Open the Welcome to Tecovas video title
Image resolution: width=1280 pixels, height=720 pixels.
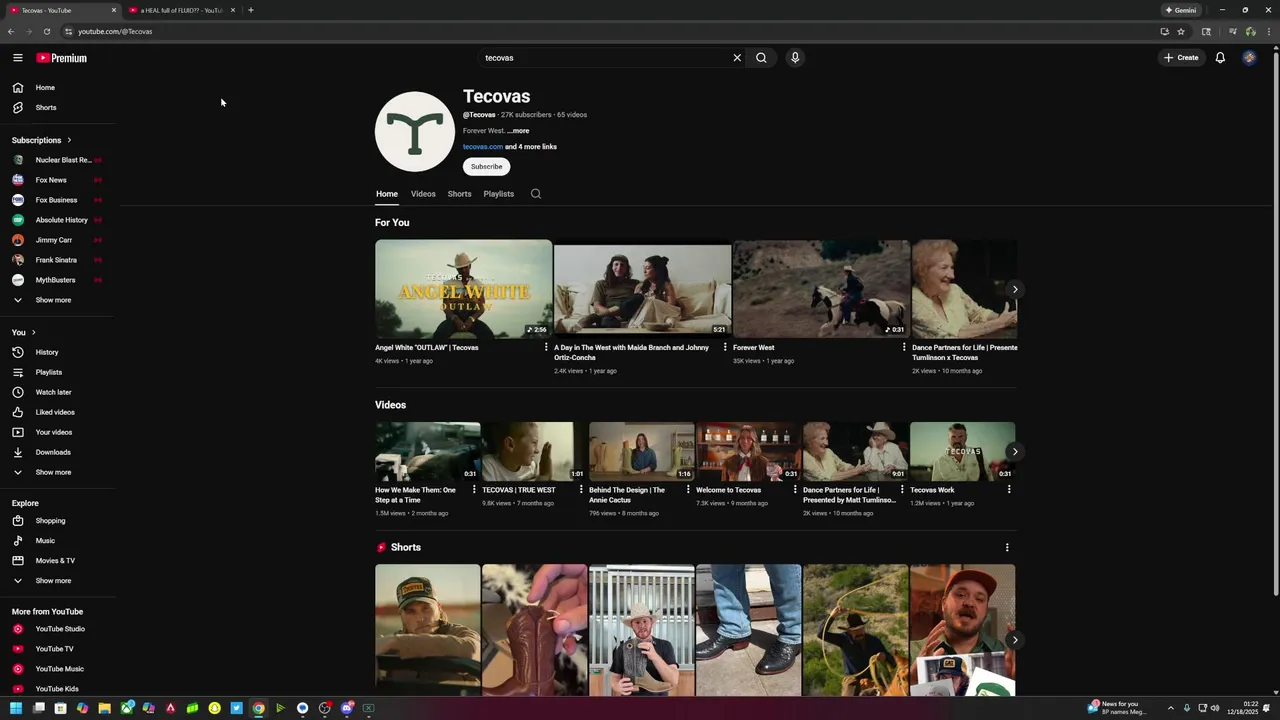728,490
